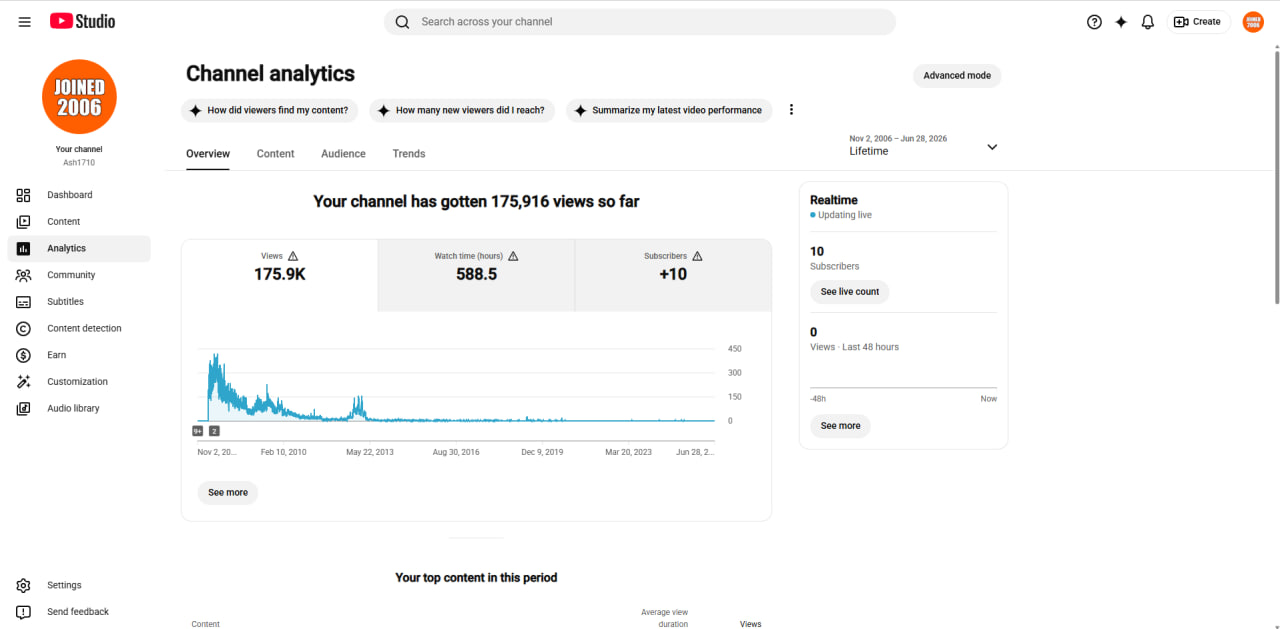
Task: Click the Audio library icon
Action: [x=23, y=408]
